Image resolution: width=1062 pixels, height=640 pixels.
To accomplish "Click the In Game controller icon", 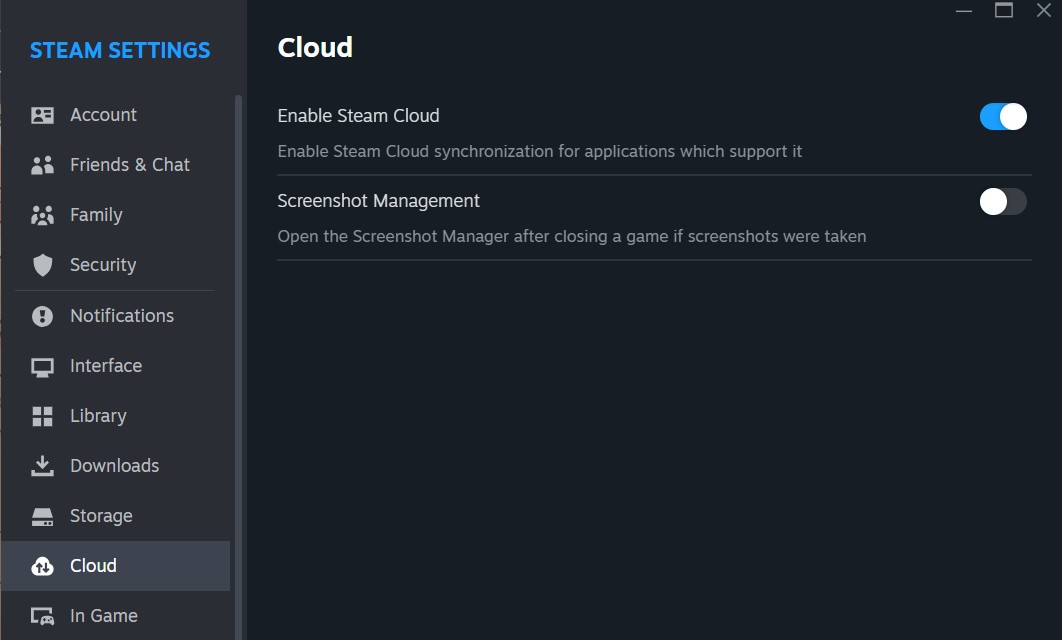I will click(x=42, y=616).
